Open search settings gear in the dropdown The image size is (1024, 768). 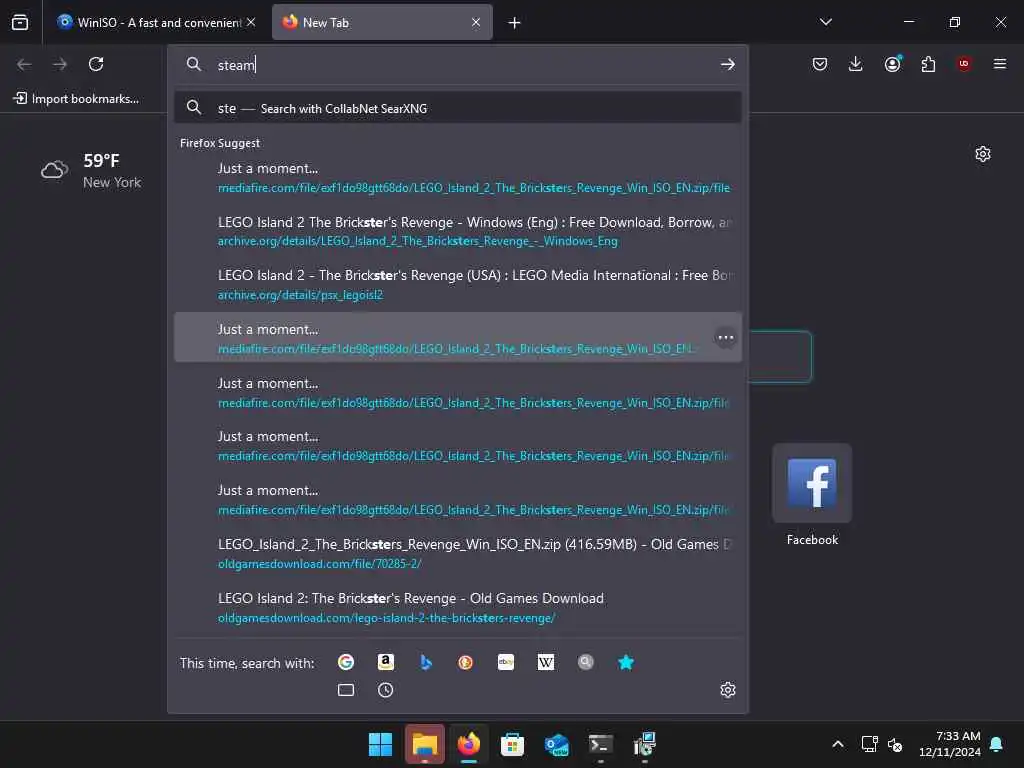coord(728,690)
